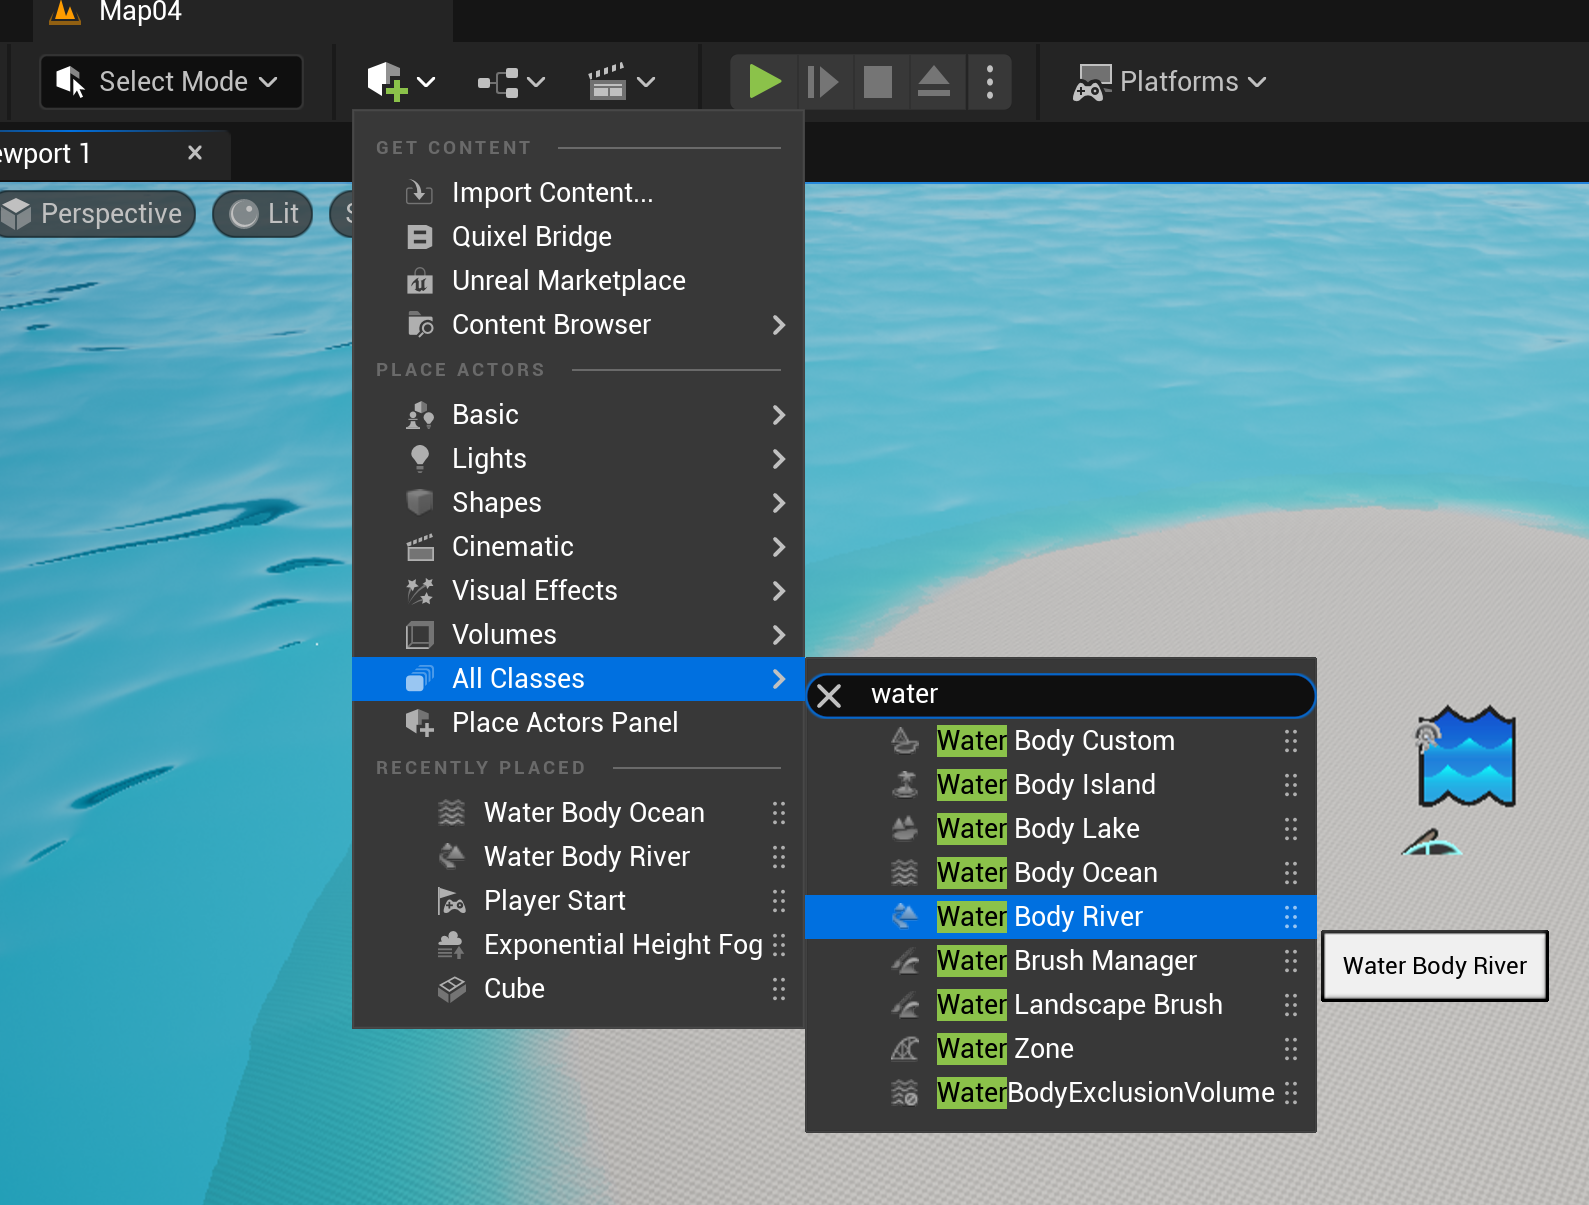Click recently placed Water Body River
This screenshot has height=1205, width=1589.
[x=578, y=856]
